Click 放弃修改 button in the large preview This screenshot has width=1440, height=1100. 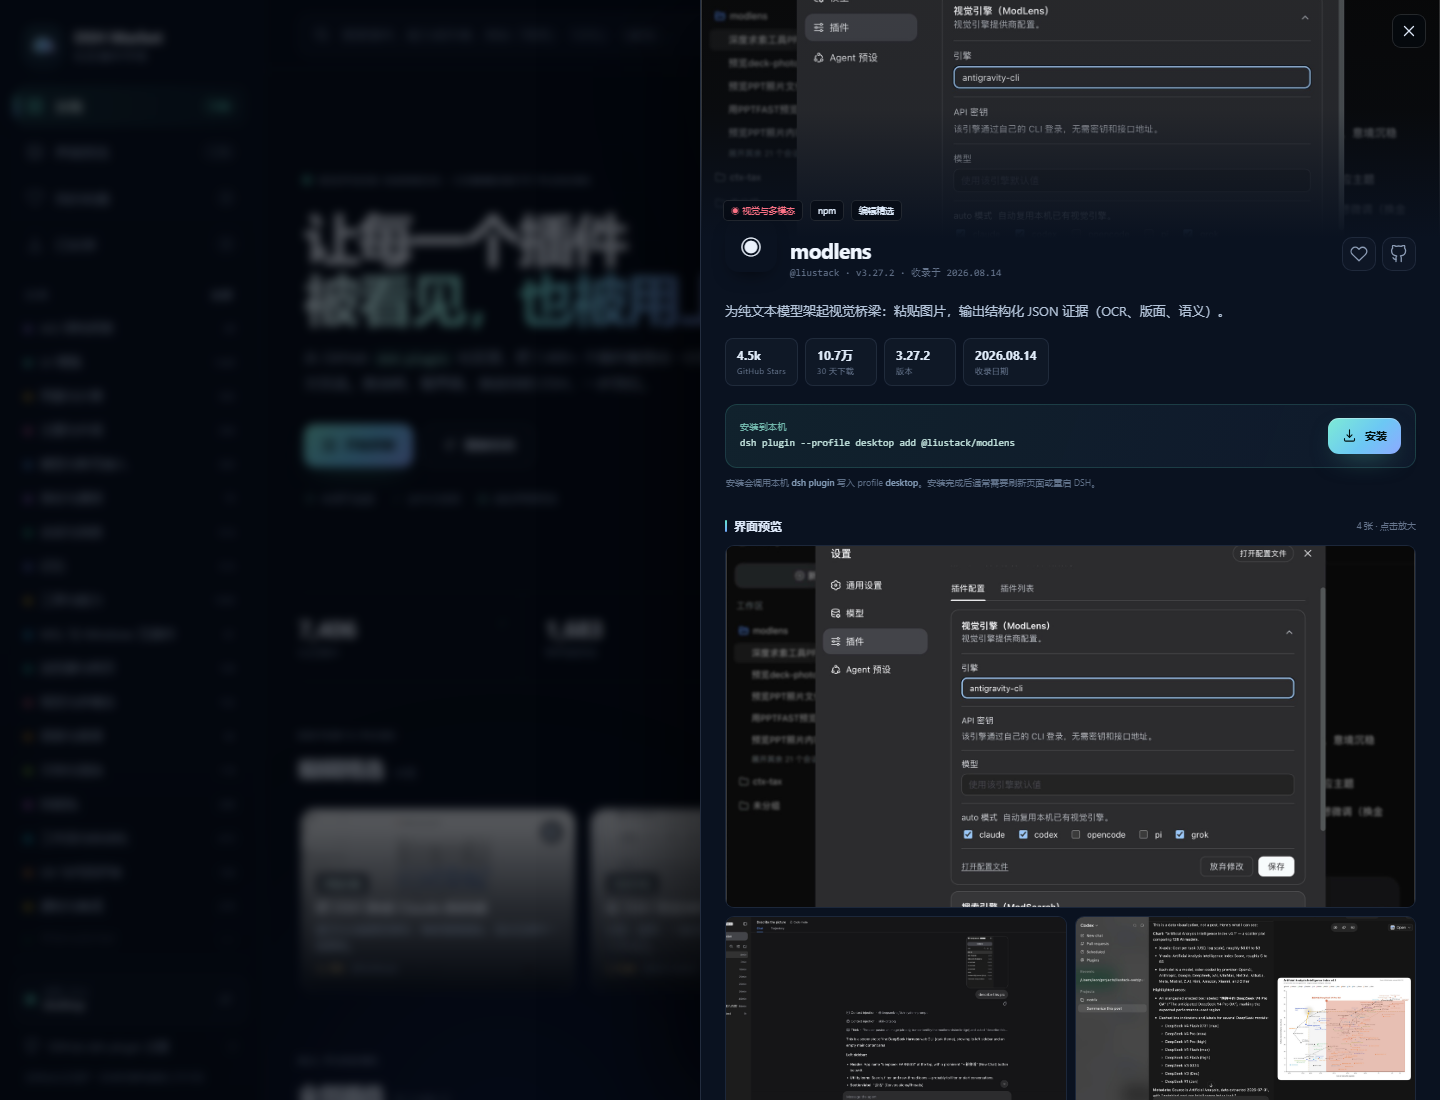[x=1226, y=866]
